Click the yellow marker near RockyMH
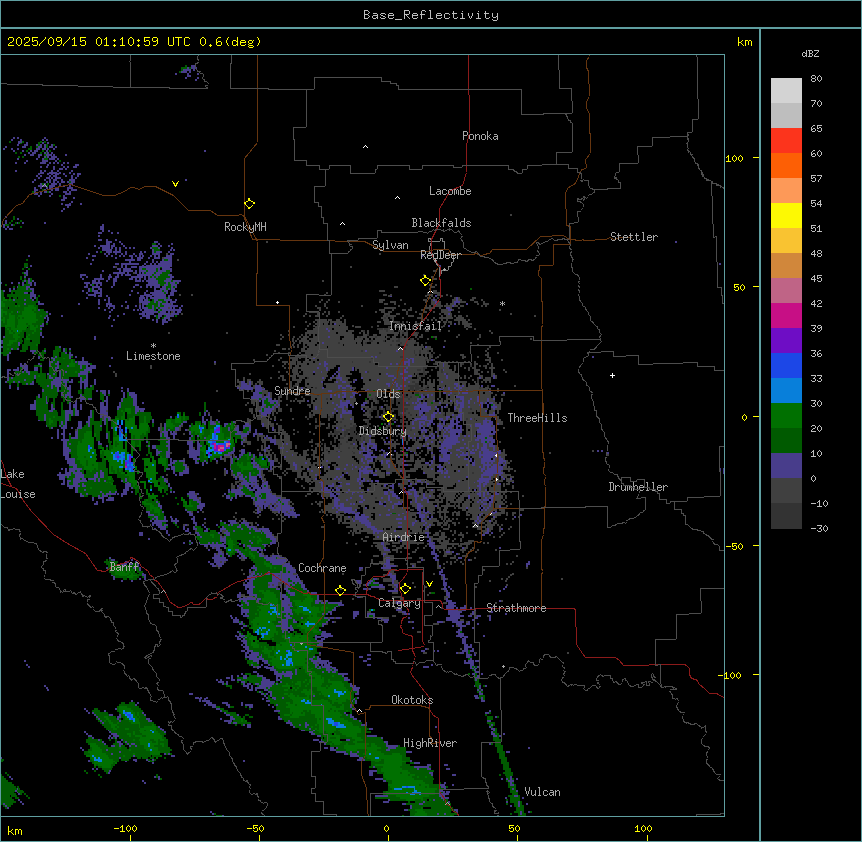 coord(249,203)
